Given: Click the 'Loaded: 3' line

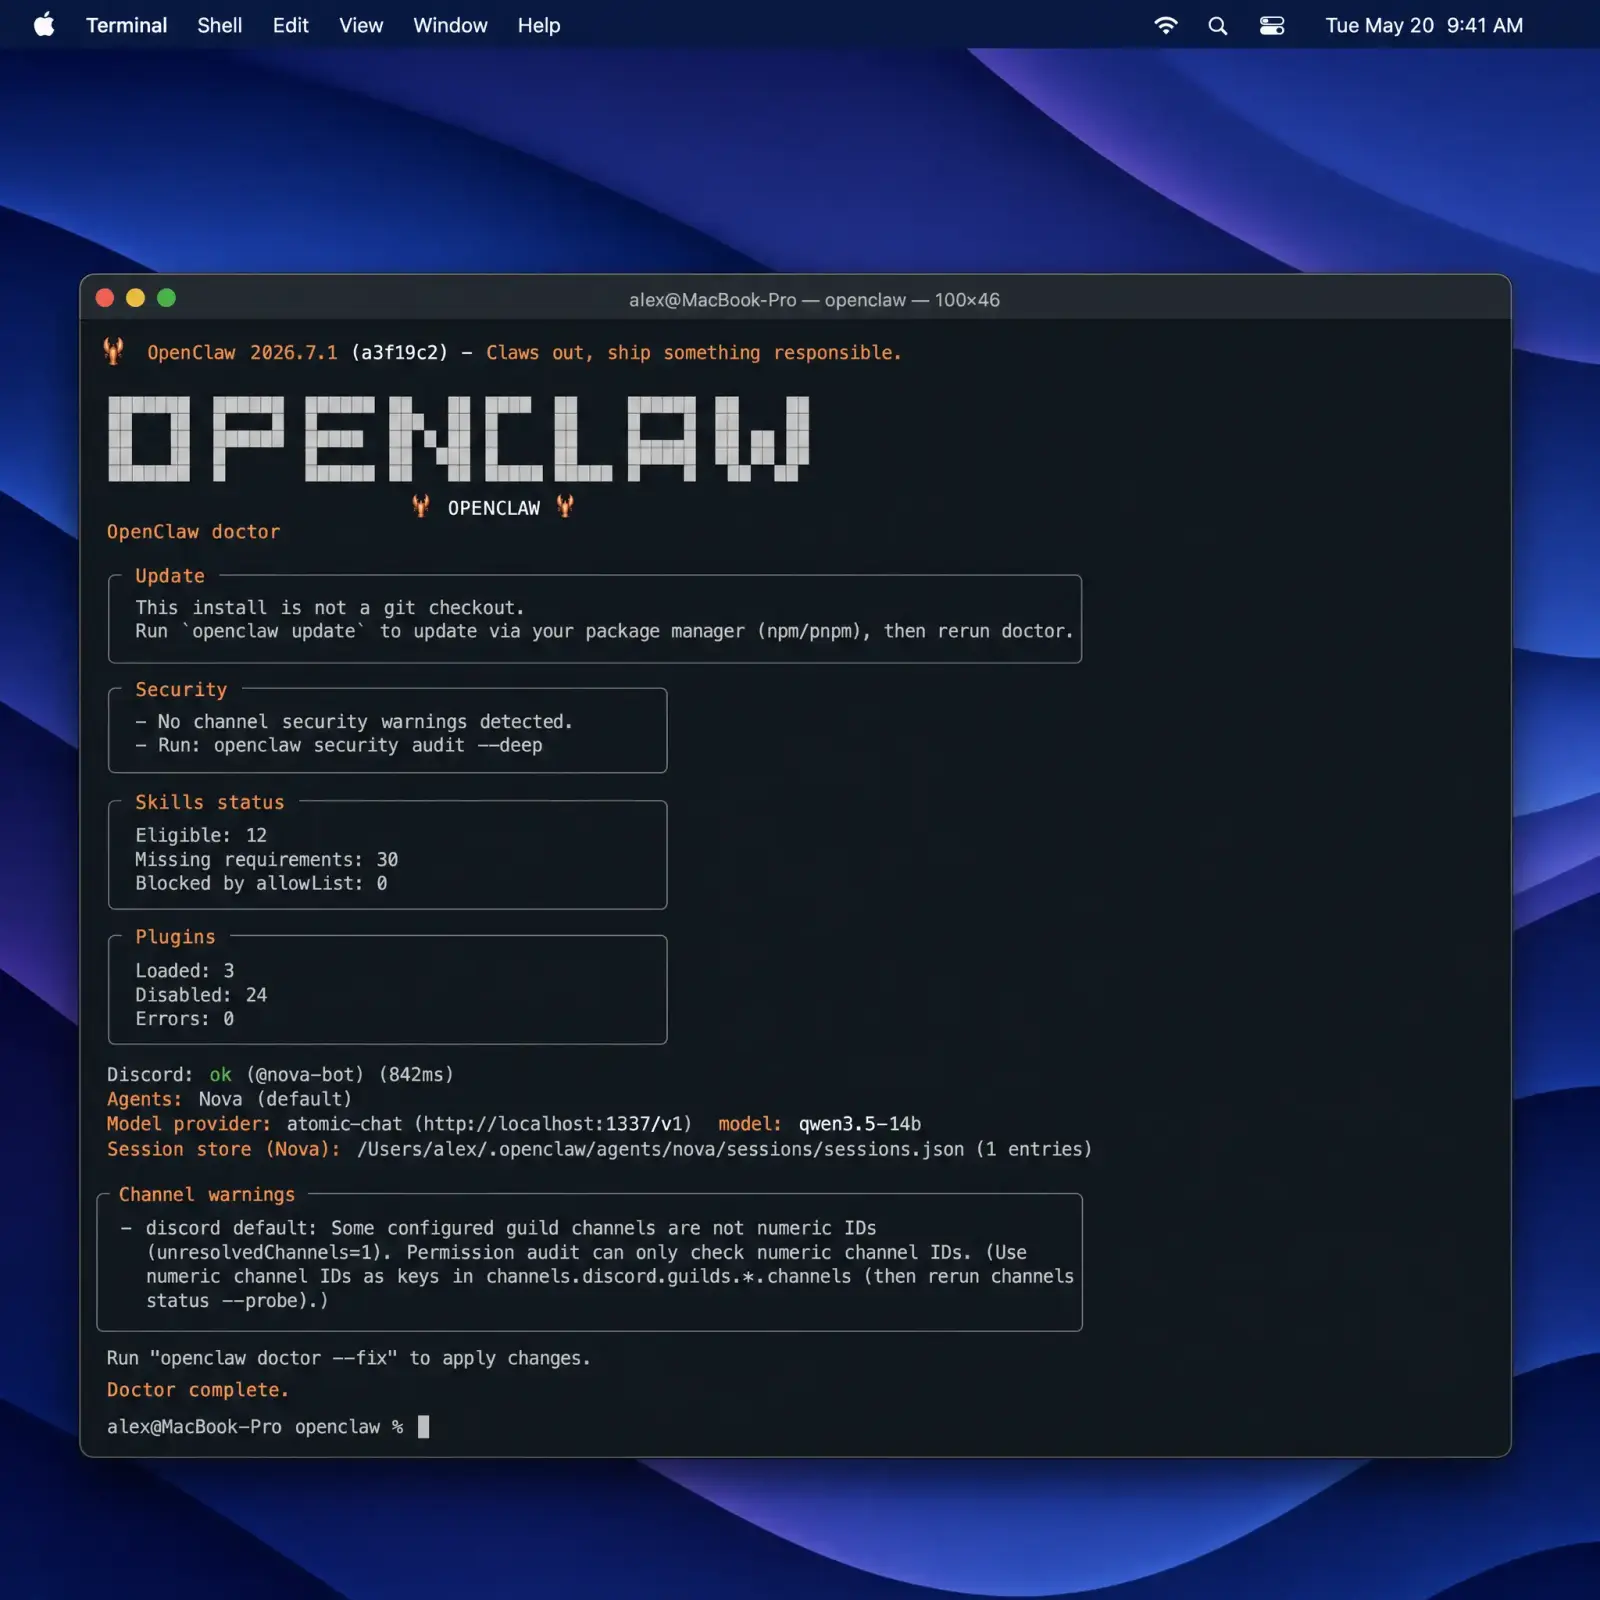Looking at the screenshot, I should (185, 970).
